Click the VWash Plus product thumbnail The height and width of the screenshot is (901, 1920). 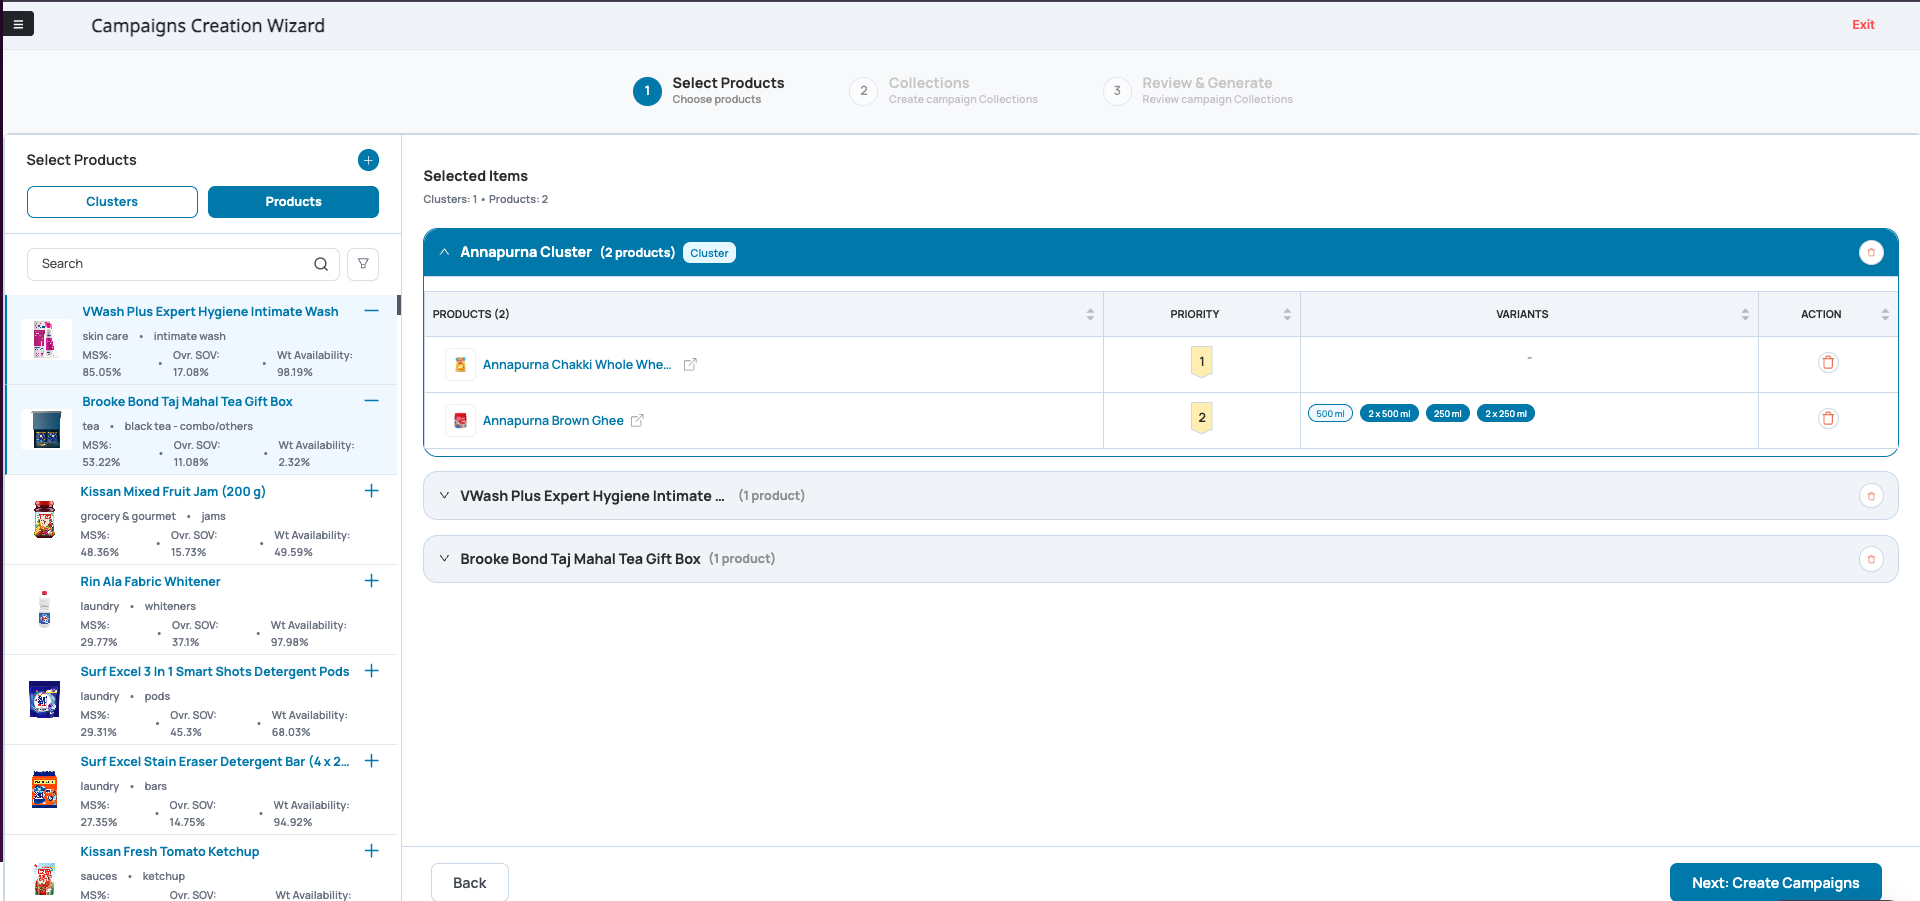pyautogui.click(x=45, y=340)
